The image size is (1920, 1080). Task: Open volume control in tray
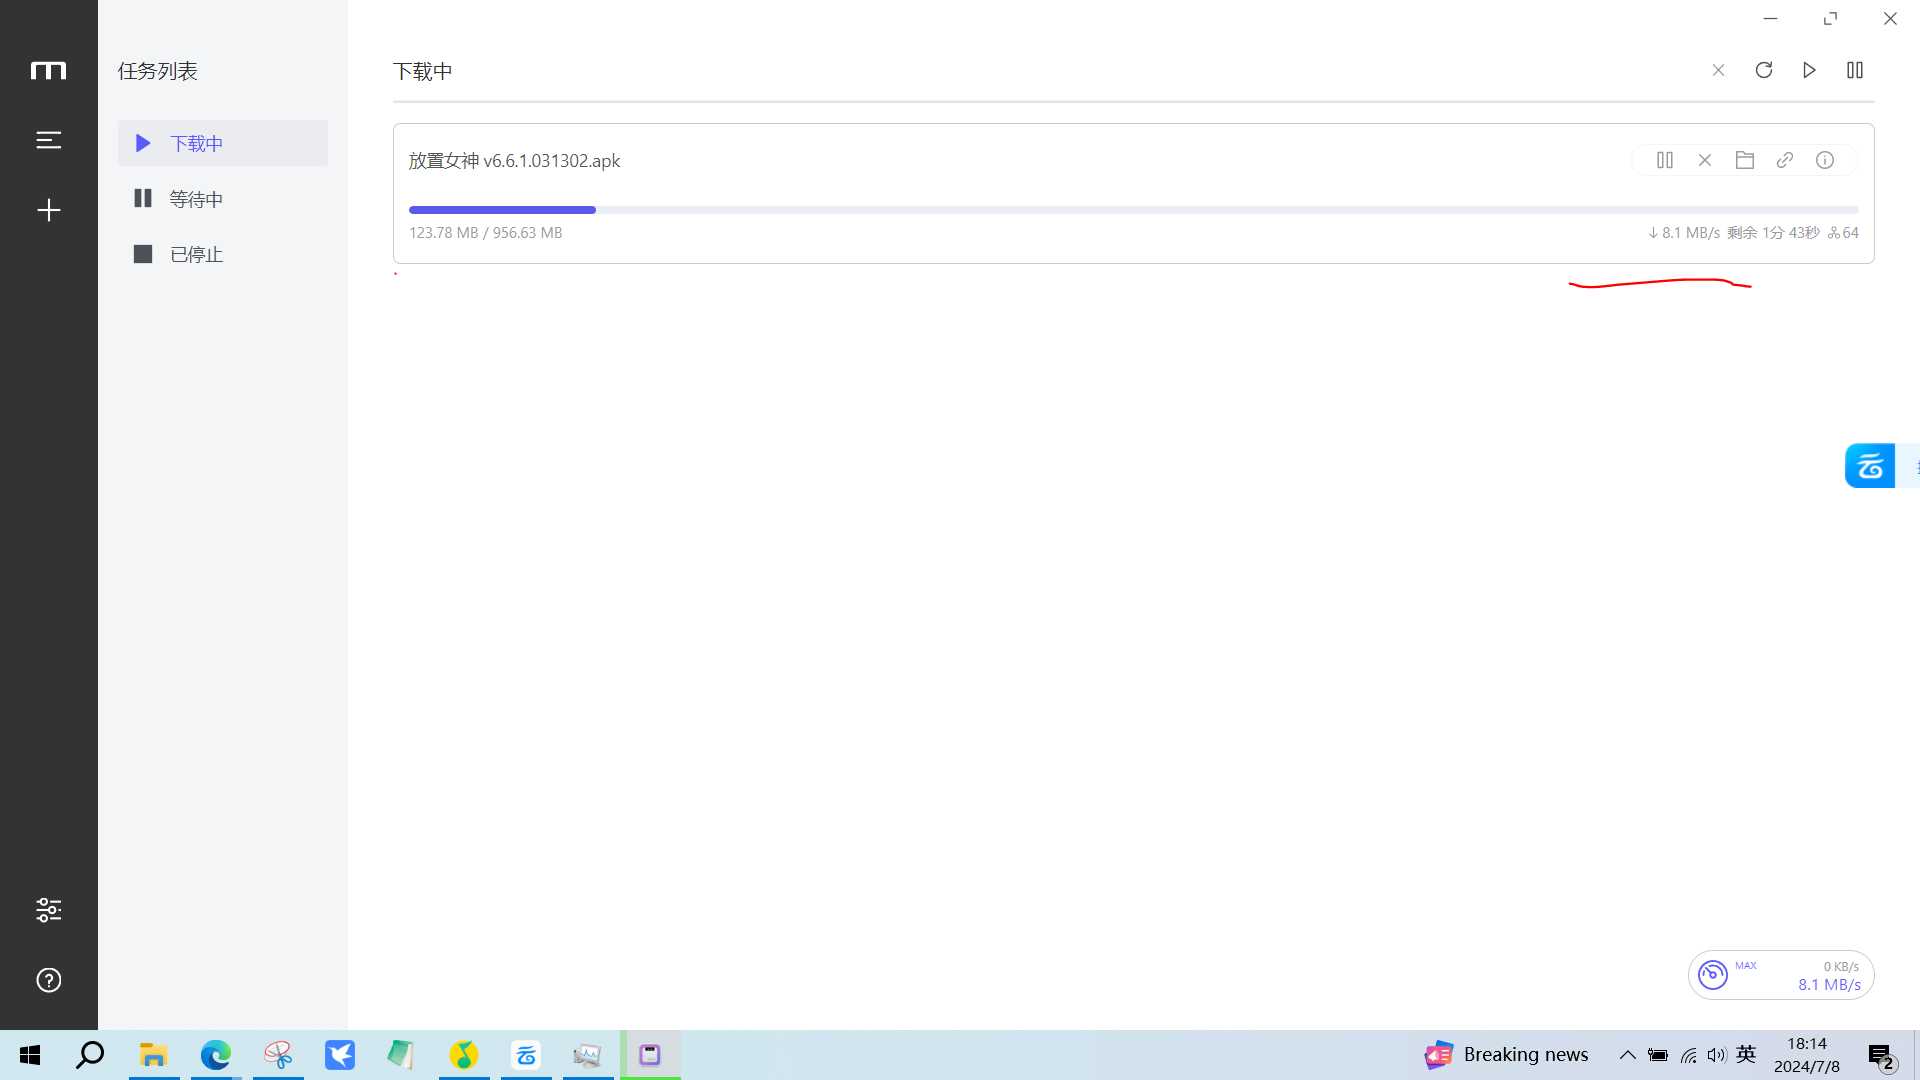tap(1717, 1055)
